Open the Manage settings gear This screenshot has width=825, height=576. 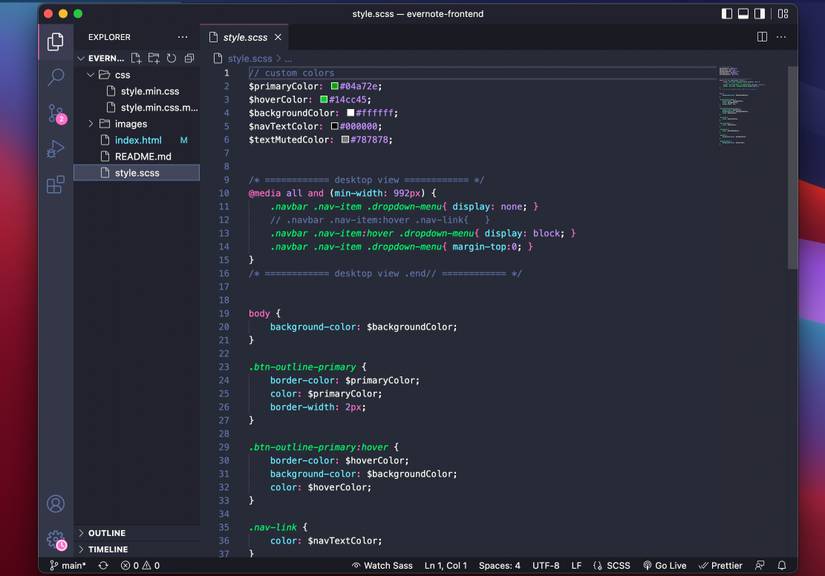pos(55,540)
